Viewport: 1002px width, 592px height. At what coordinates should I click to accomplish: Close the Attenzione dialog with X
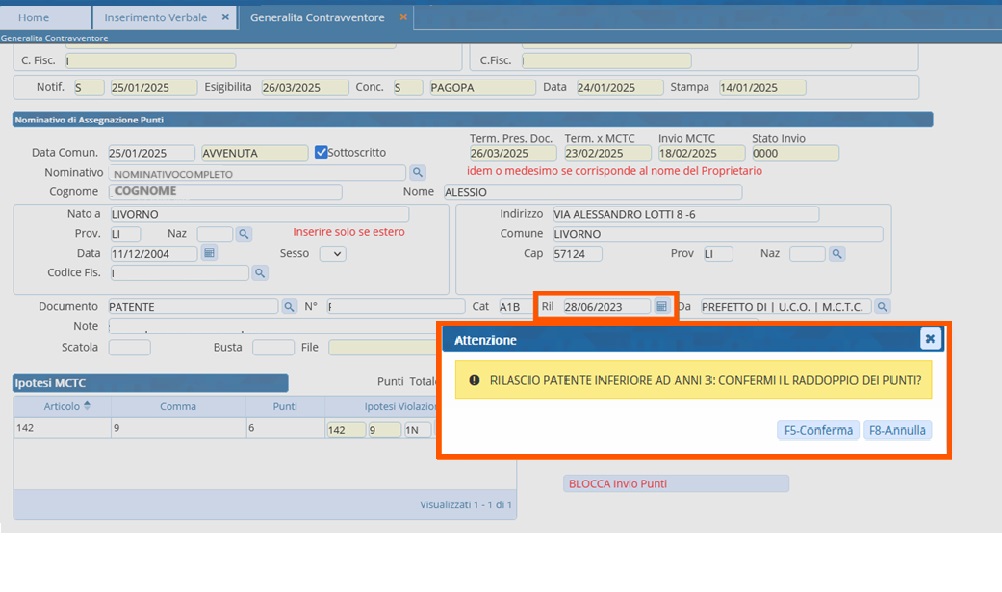pyautogui.click(x=930, y=338)
